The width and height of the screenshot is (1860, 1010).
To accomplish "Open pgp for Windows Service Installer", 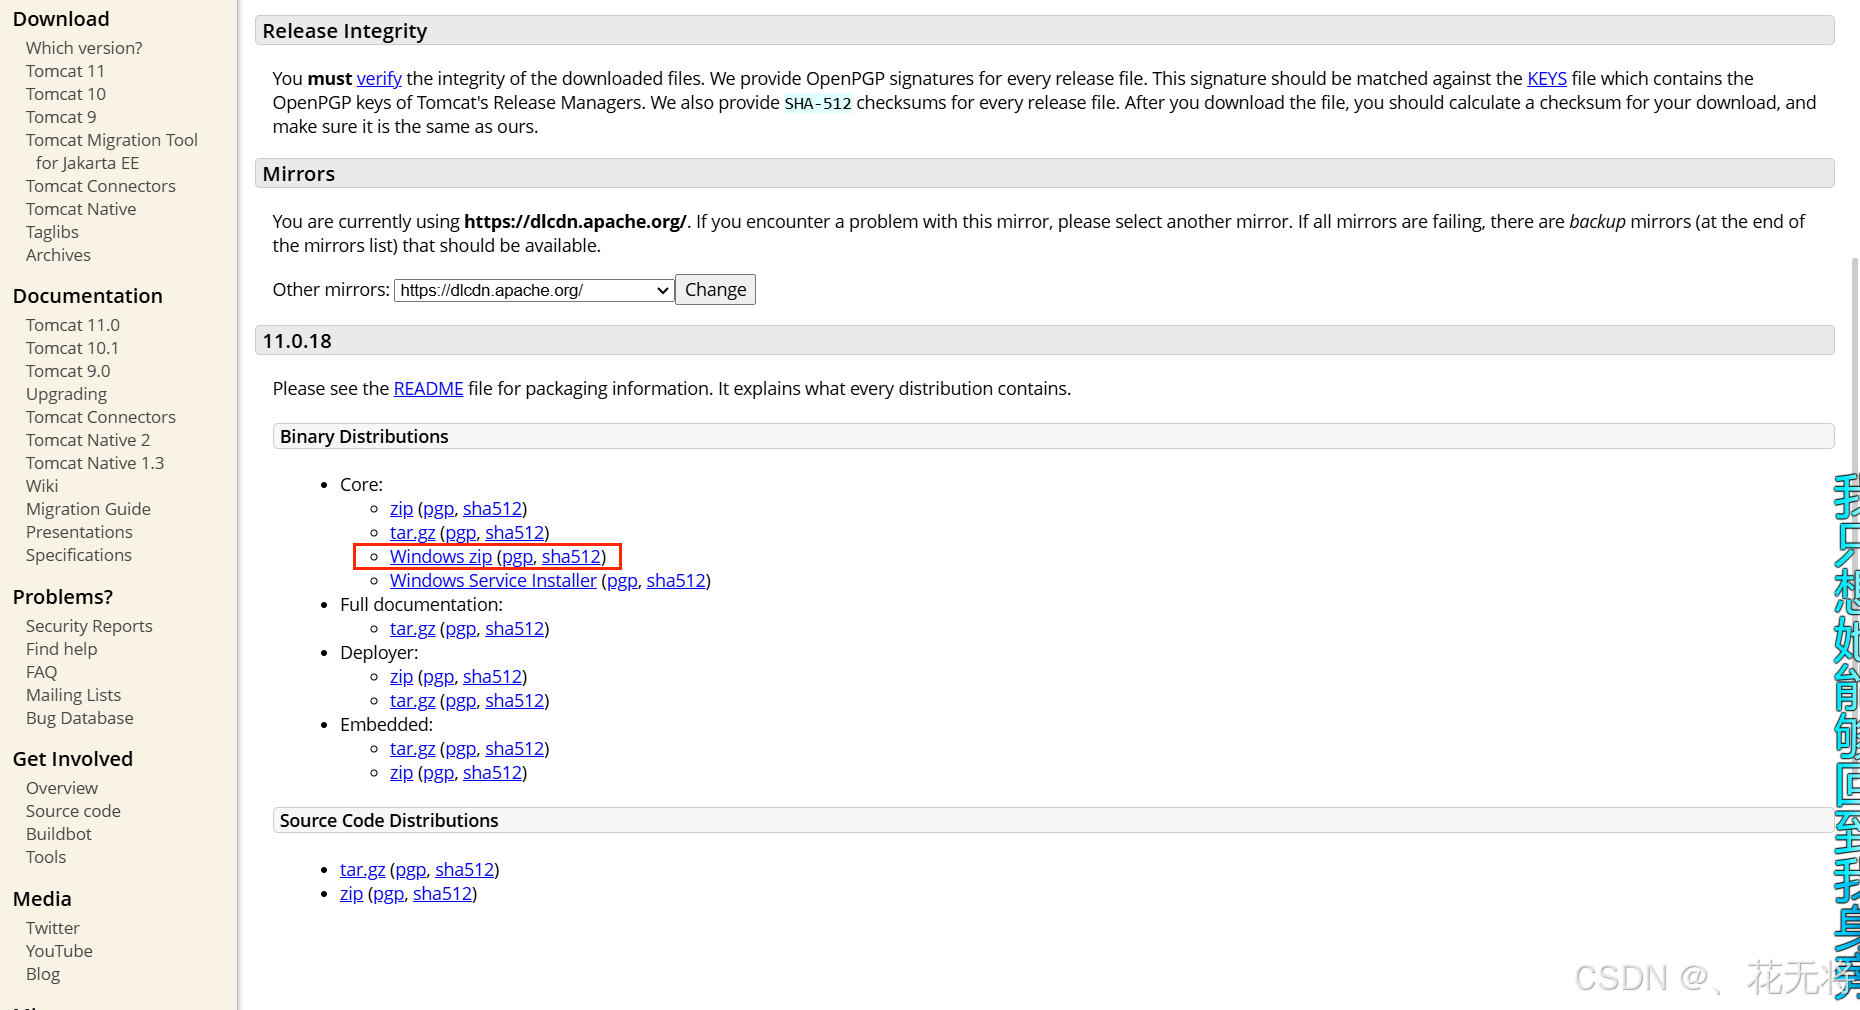I will [x=622, y=580].
